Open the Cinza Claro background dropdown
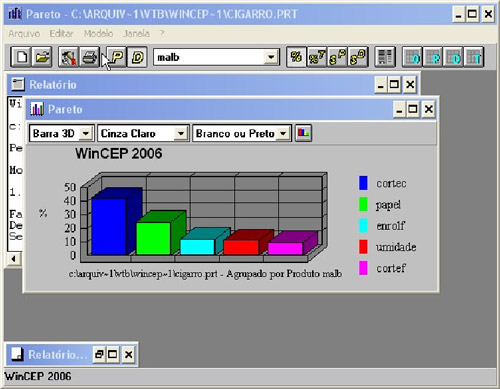The image size is (500, 389). coord(180,133)
